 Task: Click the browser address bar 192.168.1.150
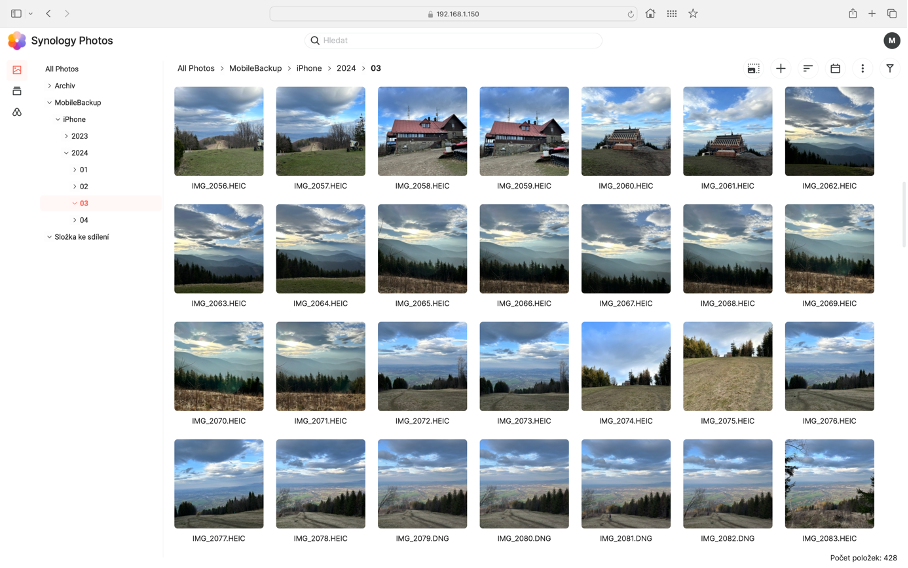pyautogui.click(x=453, y=14)
